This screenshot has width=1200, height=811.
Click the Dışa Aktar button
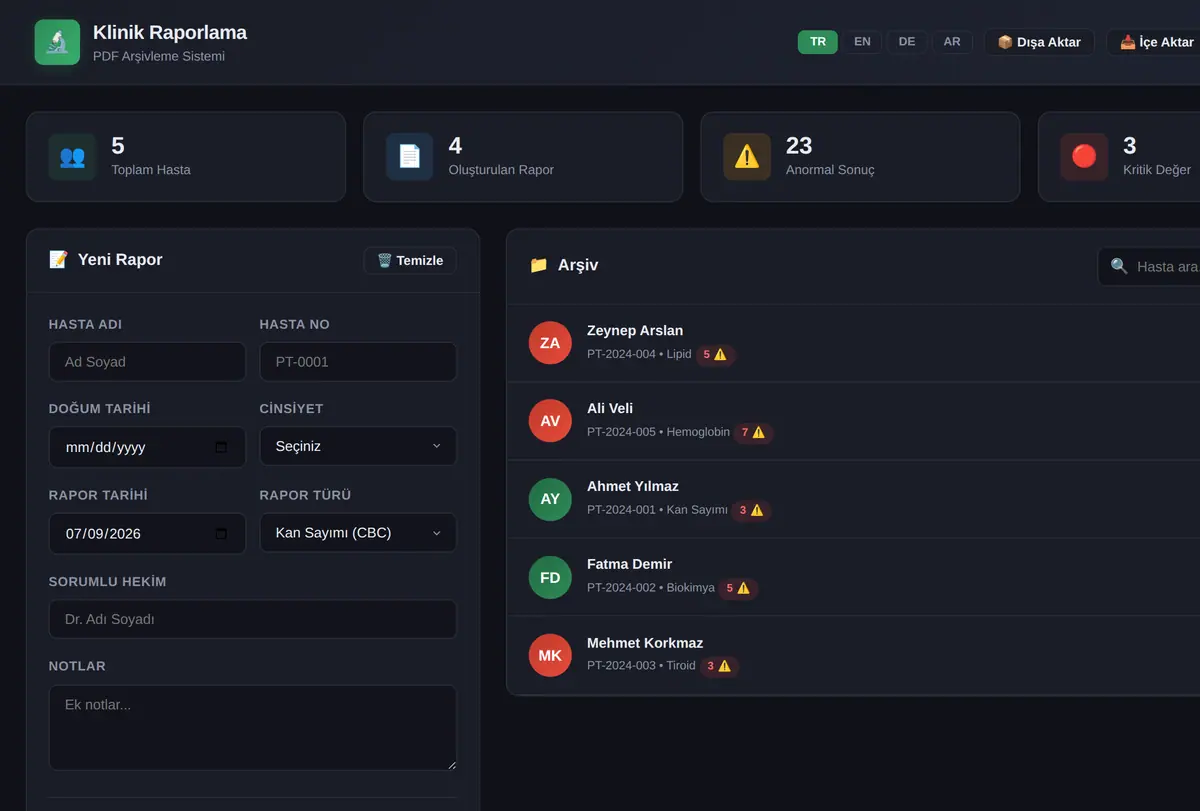point(1039,42)
